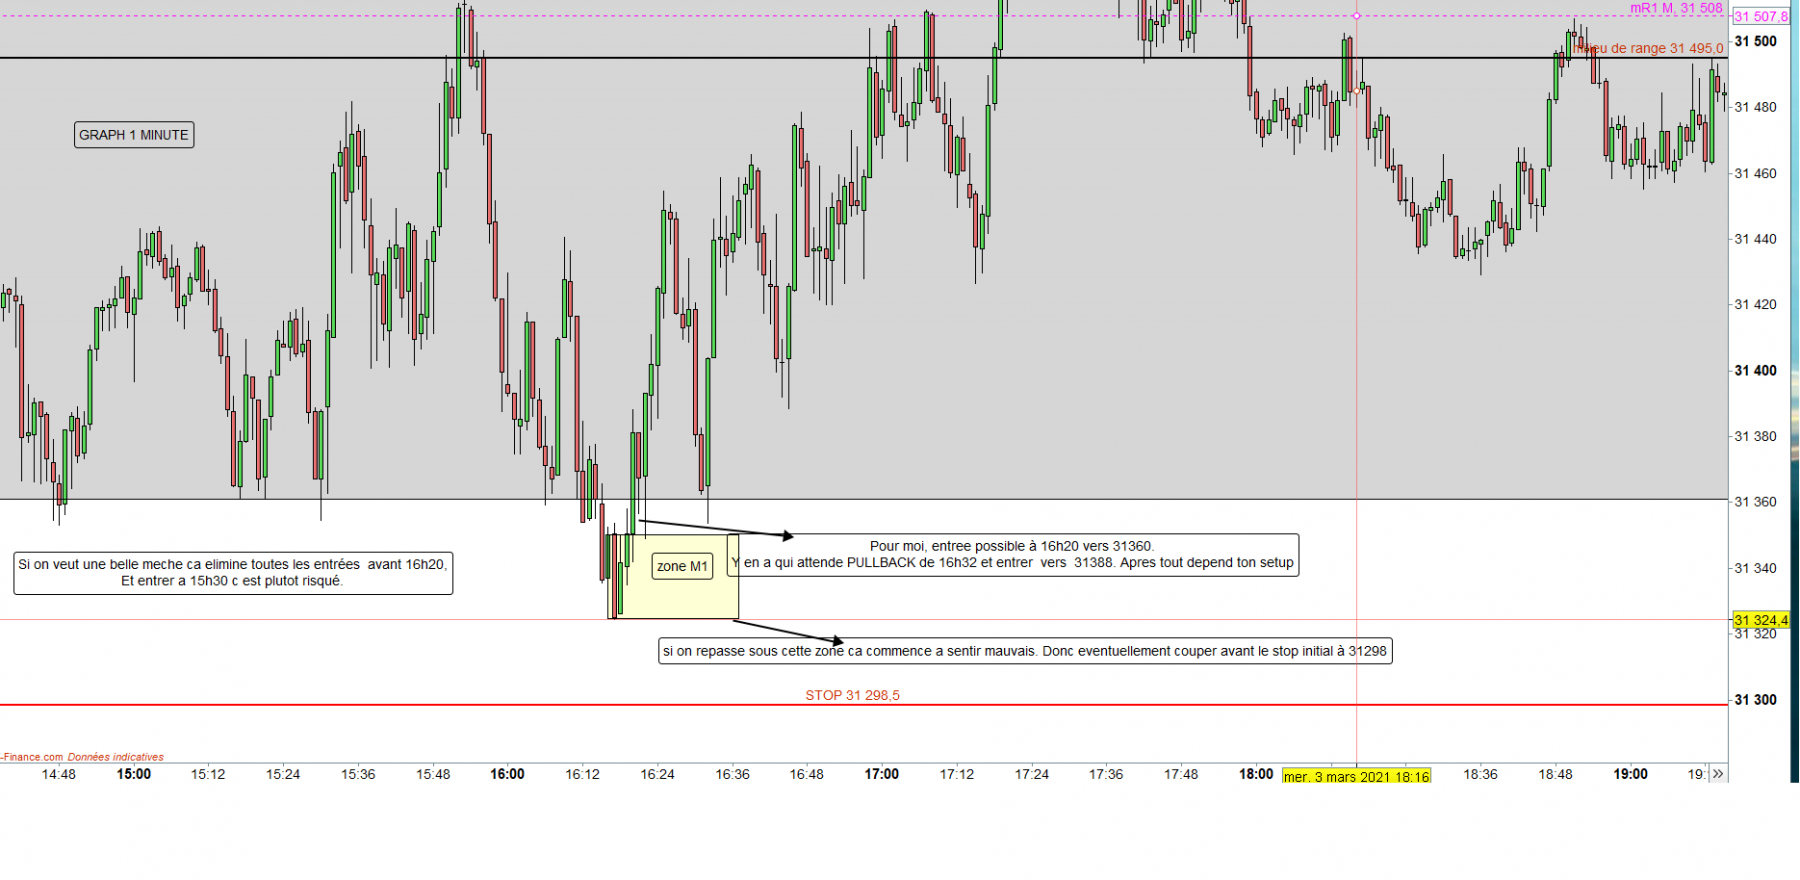
Task: Select the annotation starting 'Si on veut une belle meche'
Action: click(x=233, y=573)
